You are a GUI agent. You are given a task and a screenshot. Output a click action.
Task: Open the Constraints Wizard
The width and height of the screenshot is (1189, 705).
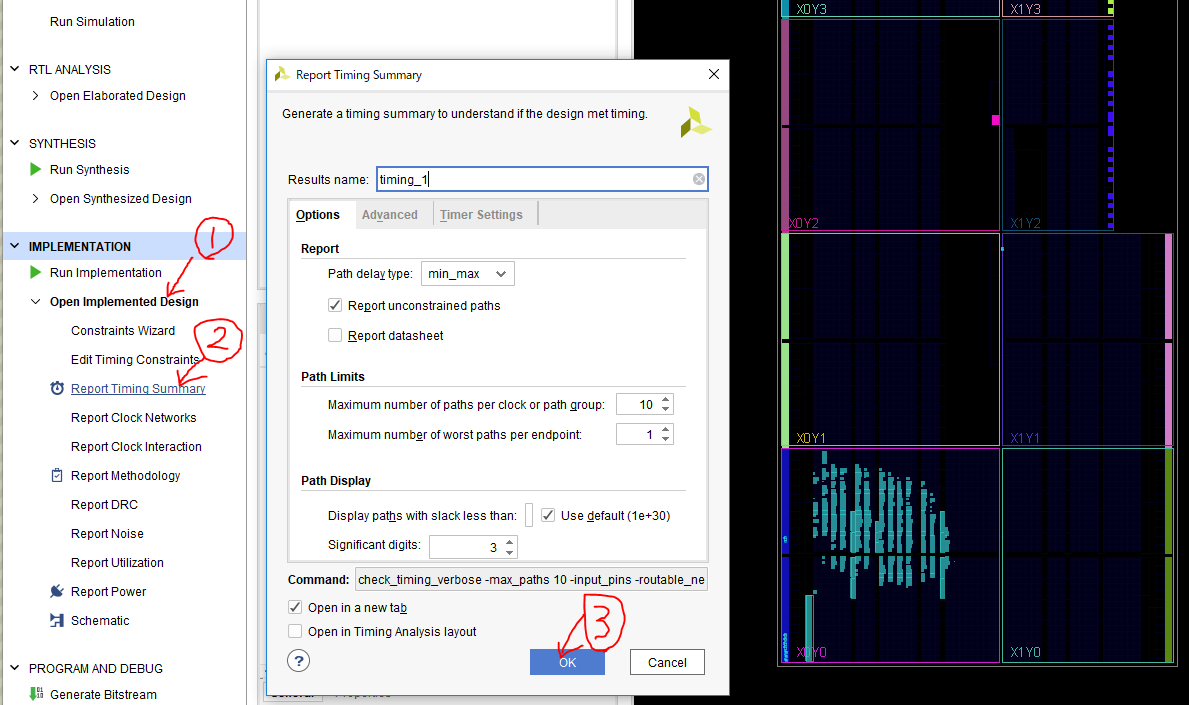[x=123, y=330]
